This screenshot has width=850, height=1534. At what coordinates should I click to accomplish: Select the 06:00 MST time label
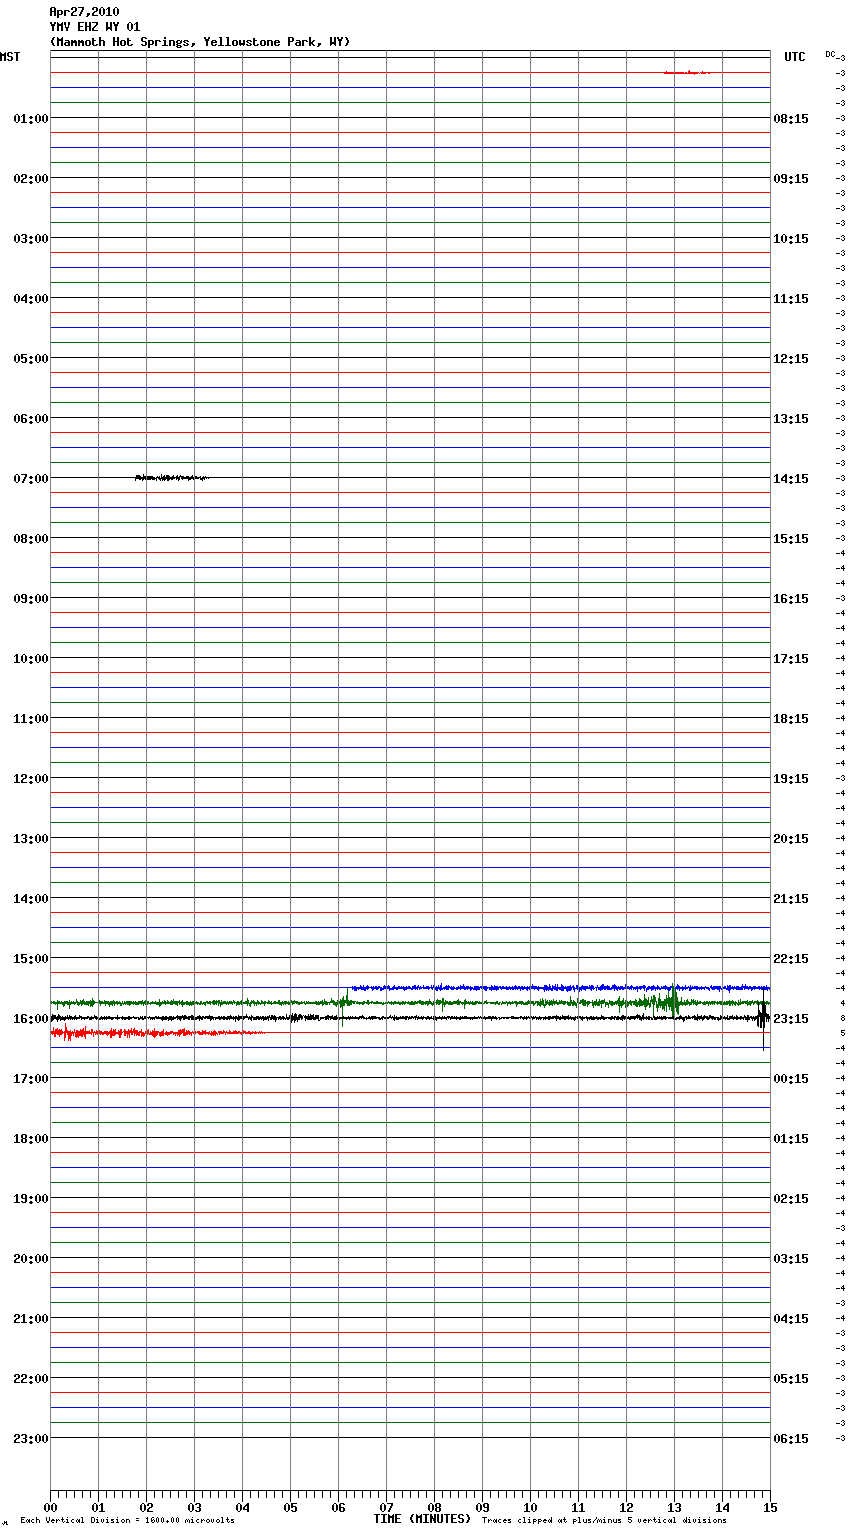coord(31,419)
